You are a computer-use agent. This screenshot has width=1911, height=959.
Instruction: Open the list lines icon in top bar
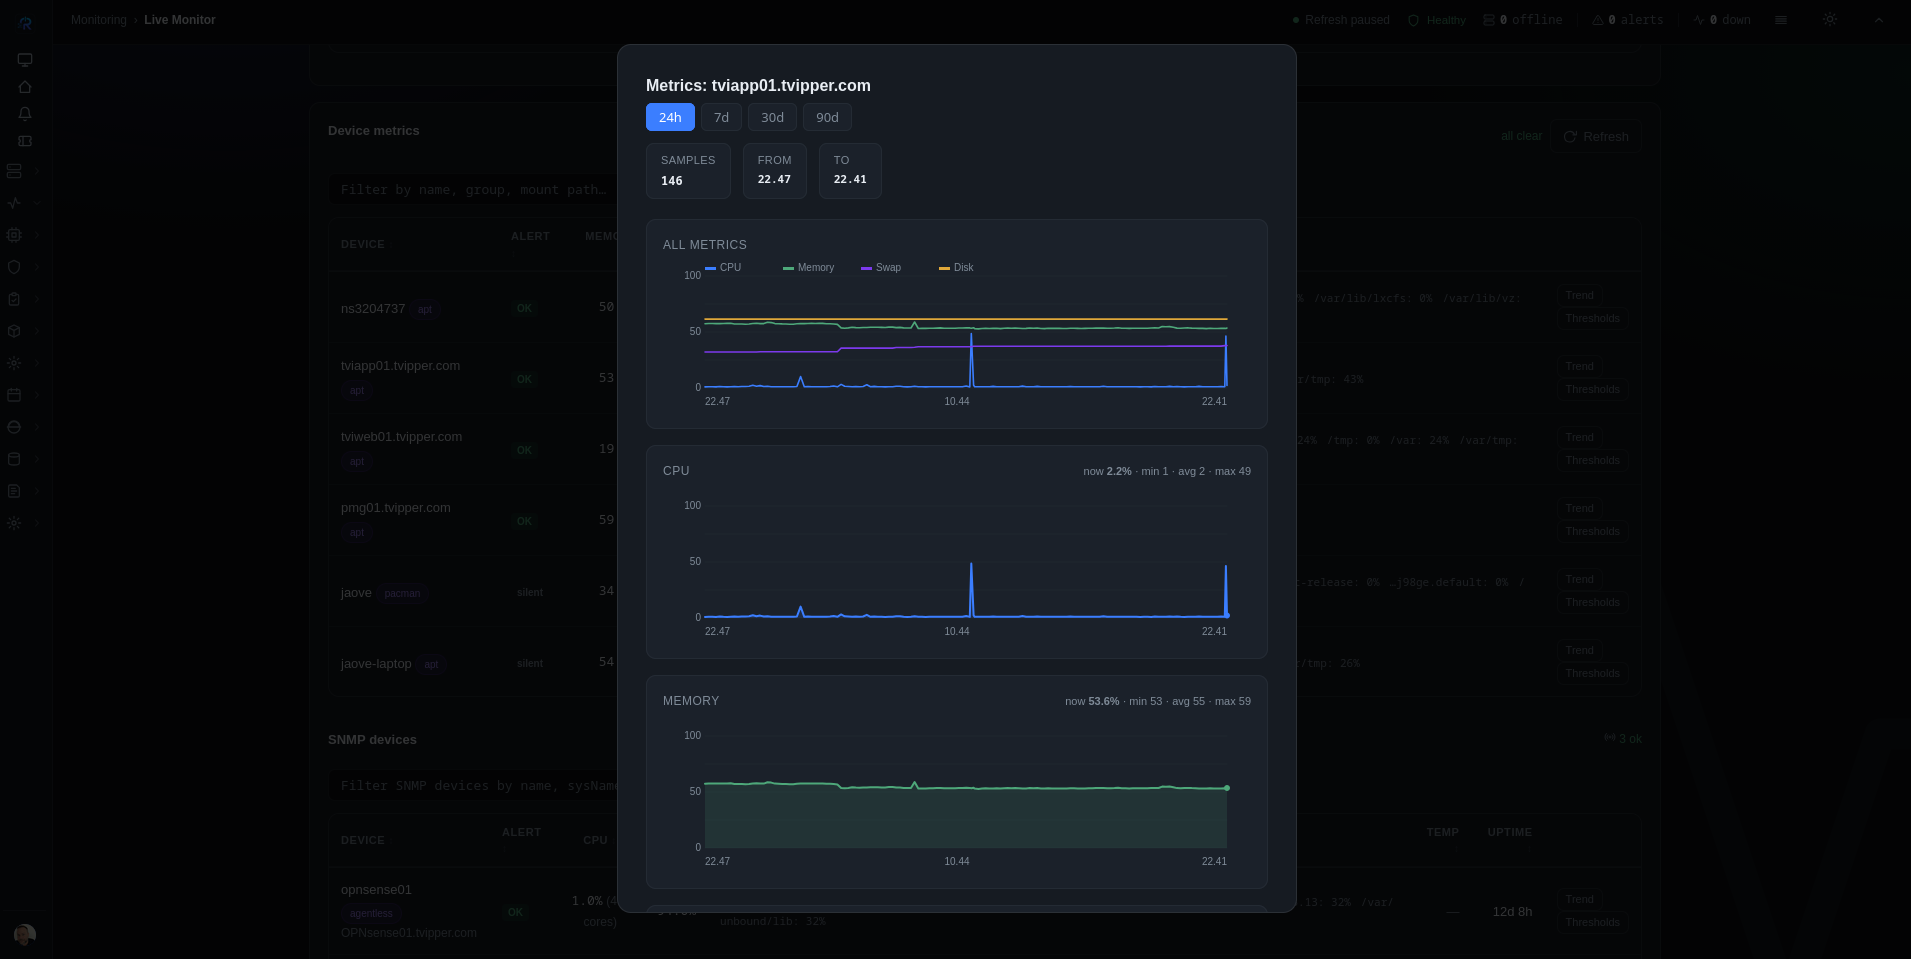click(1781, 20)
